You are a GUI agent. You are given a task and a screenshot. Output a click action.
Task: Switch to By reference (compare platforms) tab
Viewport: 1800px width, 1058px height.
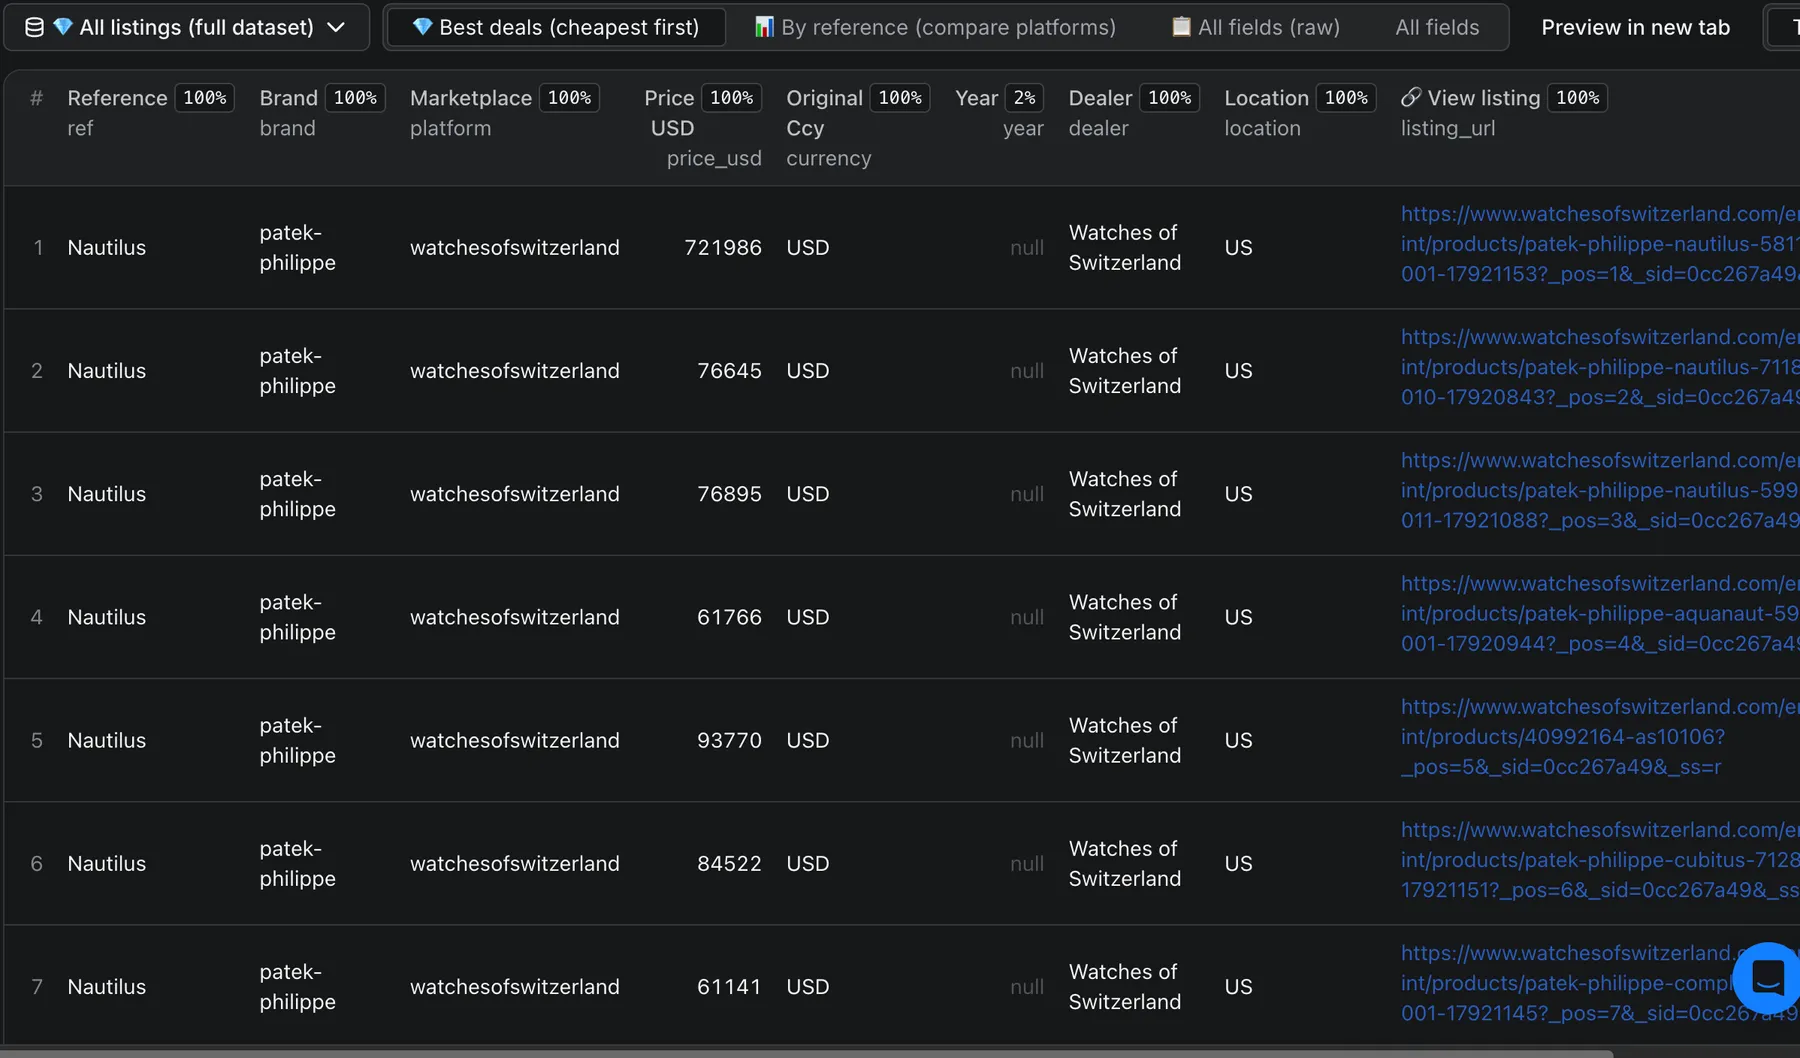[x=935, y=27]
